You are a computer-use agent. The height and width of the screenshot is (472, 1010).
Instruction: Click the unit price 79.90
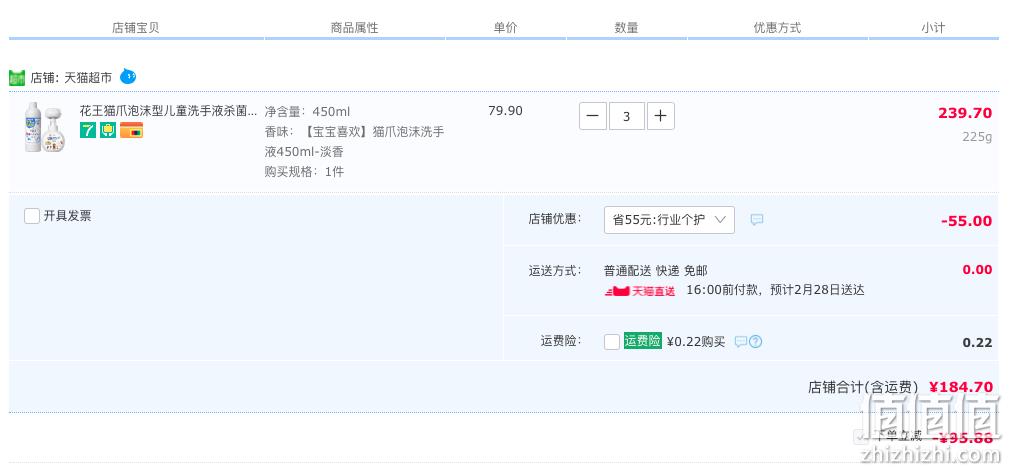click(506, 111)
